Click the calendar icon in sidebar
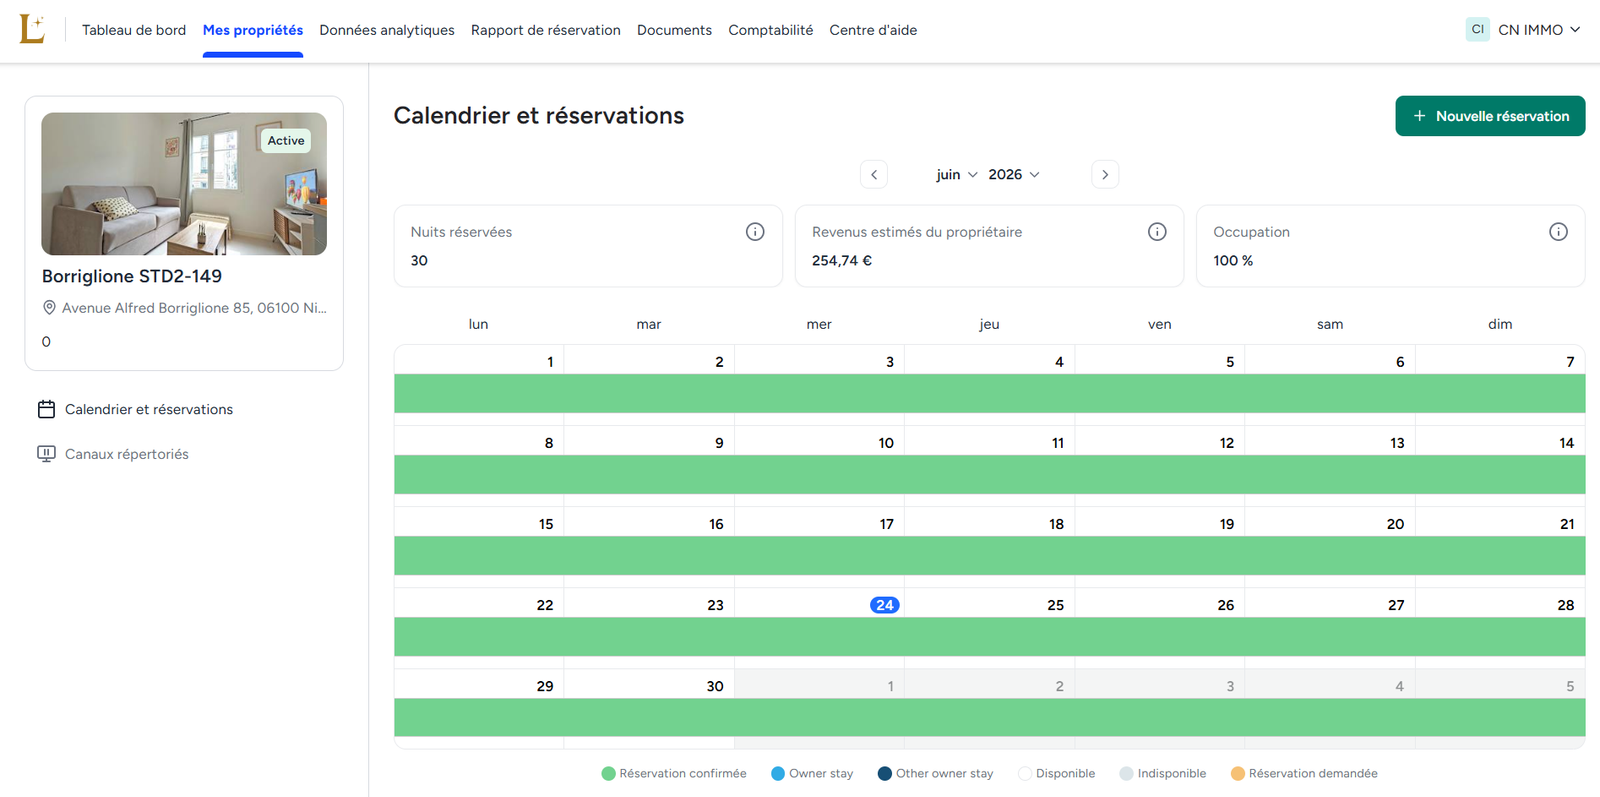The image size is (1600, 797). (46, 409)
